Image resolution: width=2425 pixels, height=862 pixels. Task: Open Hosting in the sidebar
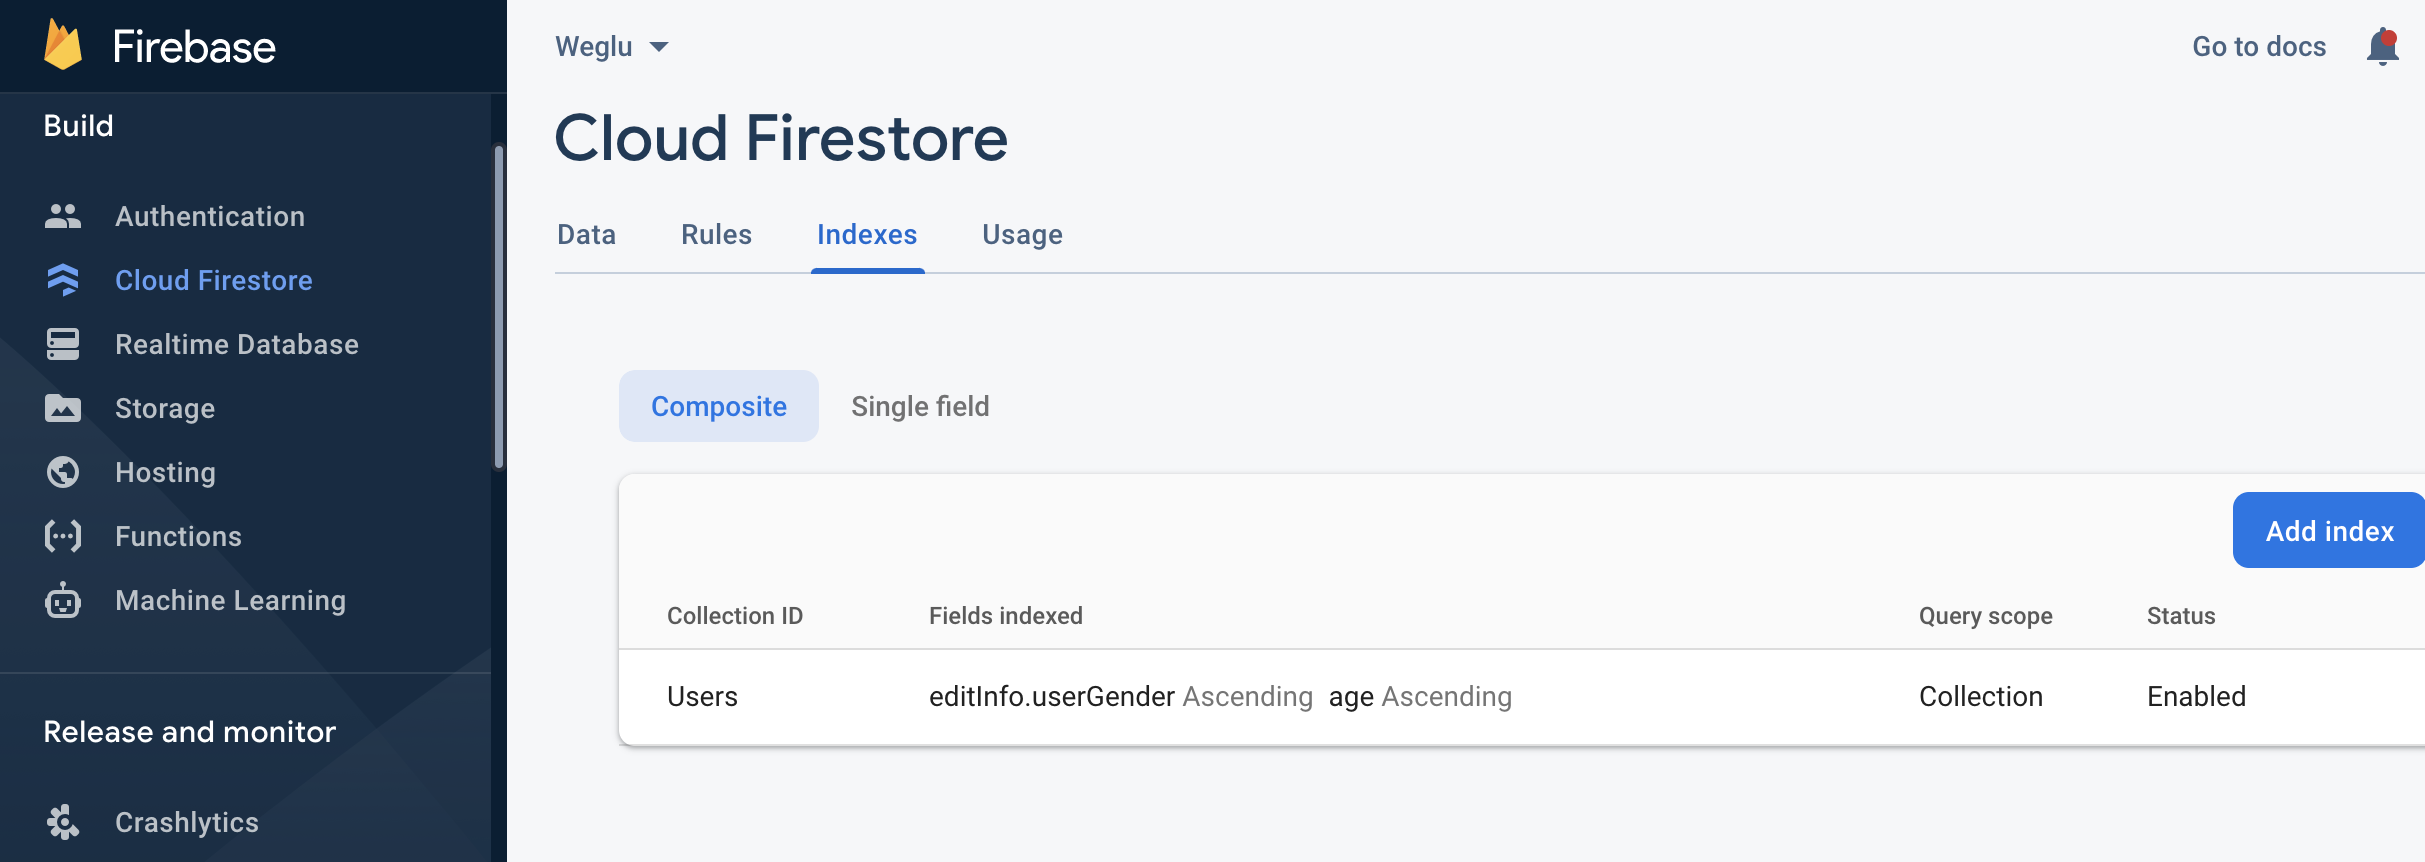pos(165,472)
